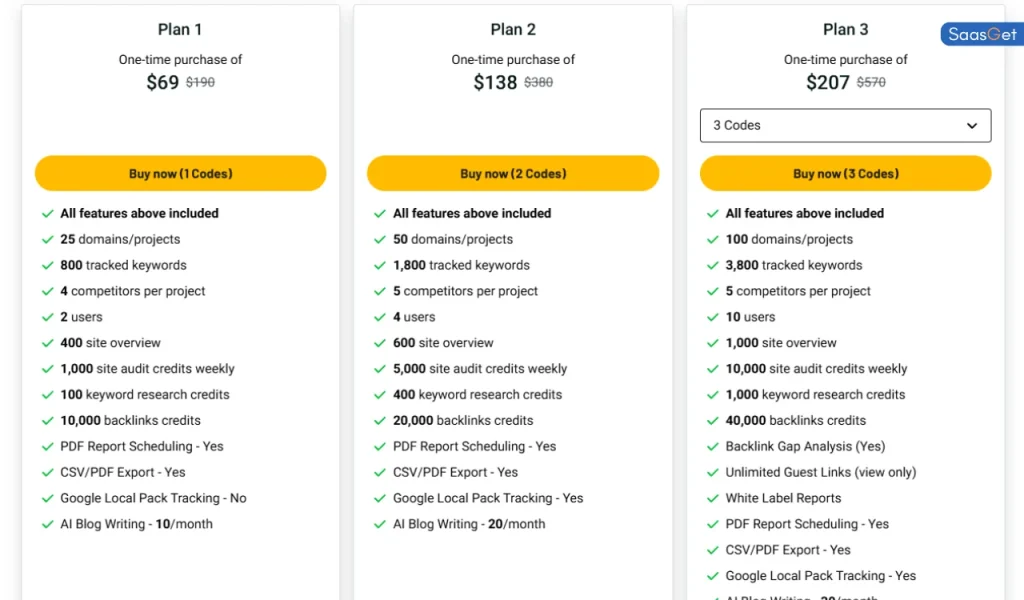The image size is (1024, 600).
Task: Click the checkmark beside 20,000 backlinks credits
Action: click(380, 420)
